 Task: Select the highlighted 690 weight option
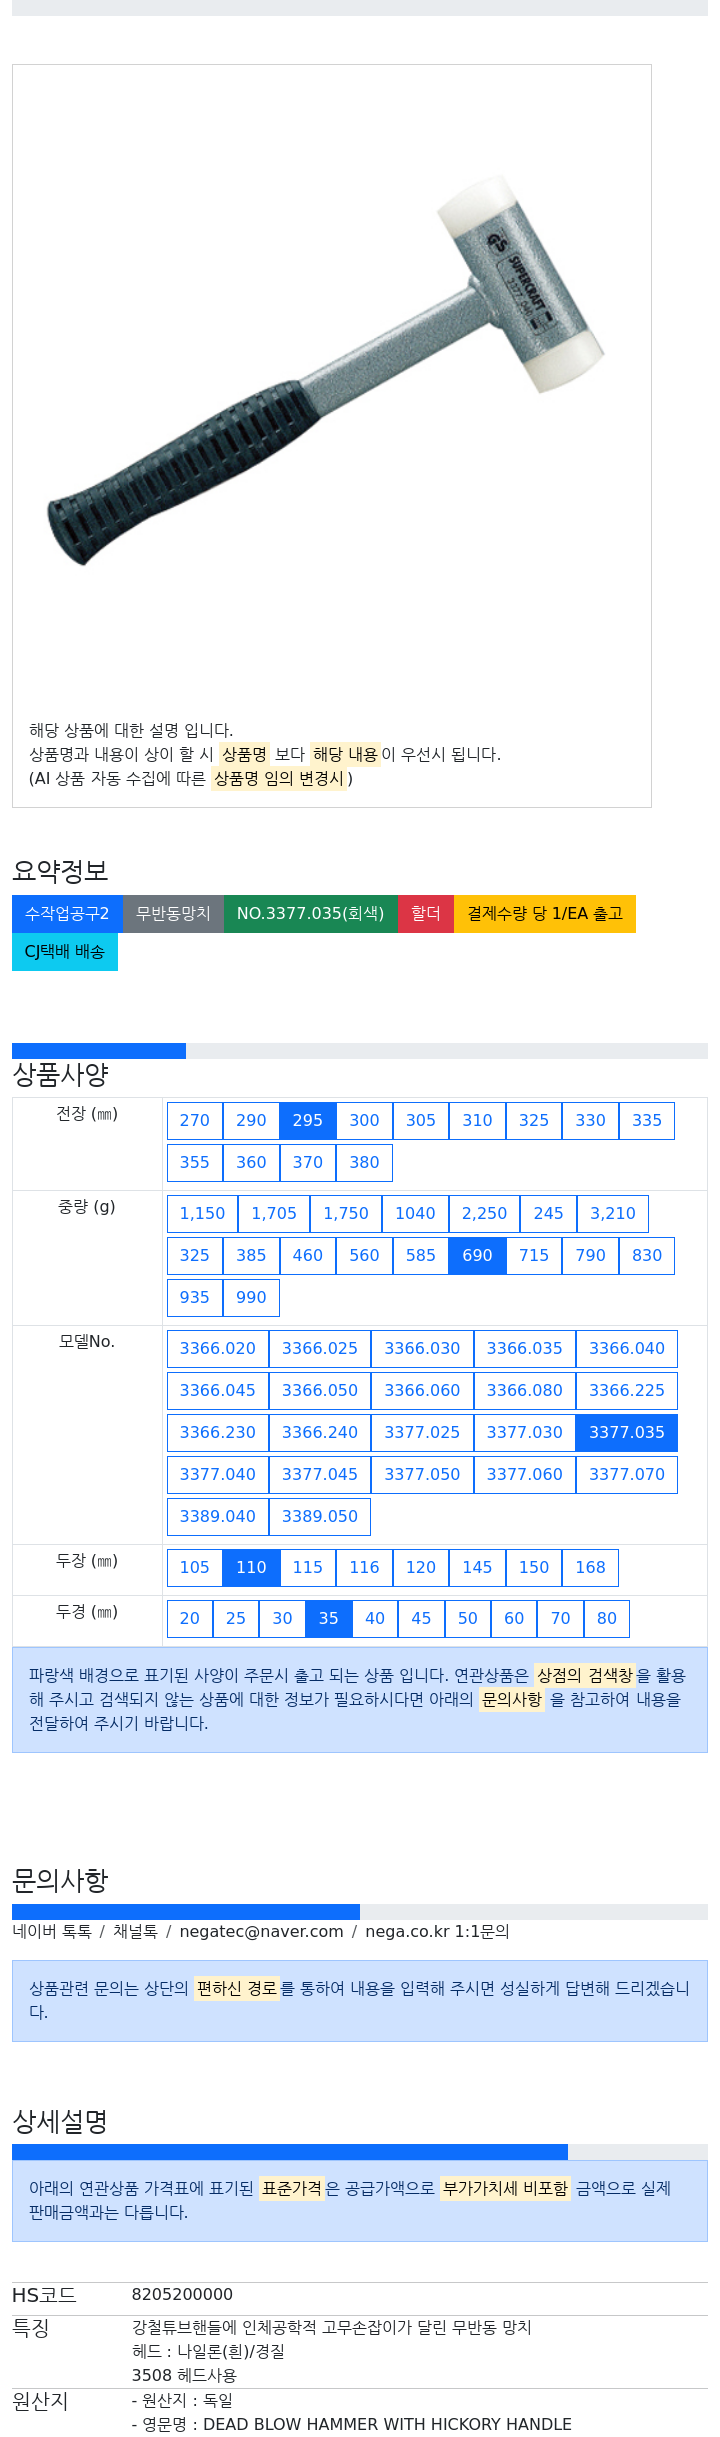477,1256
